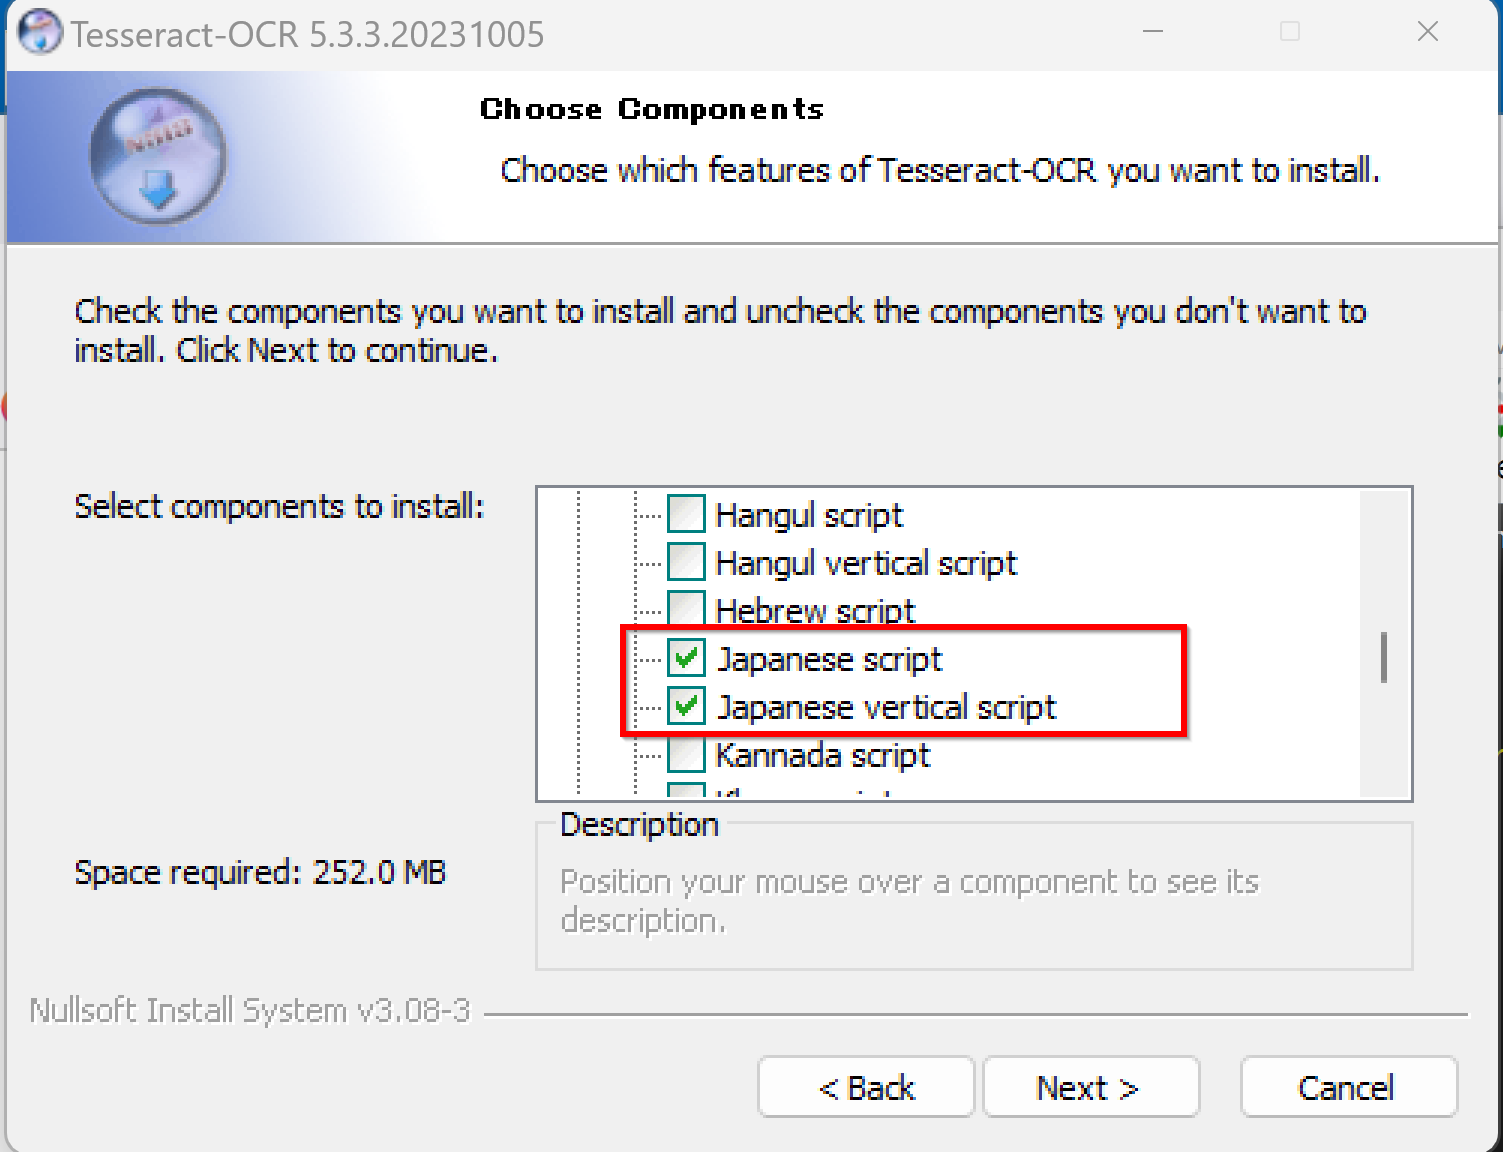Click the installer logo with blue arrow
Viewport: 1503px width, 1152px height.
pos(158,156)
